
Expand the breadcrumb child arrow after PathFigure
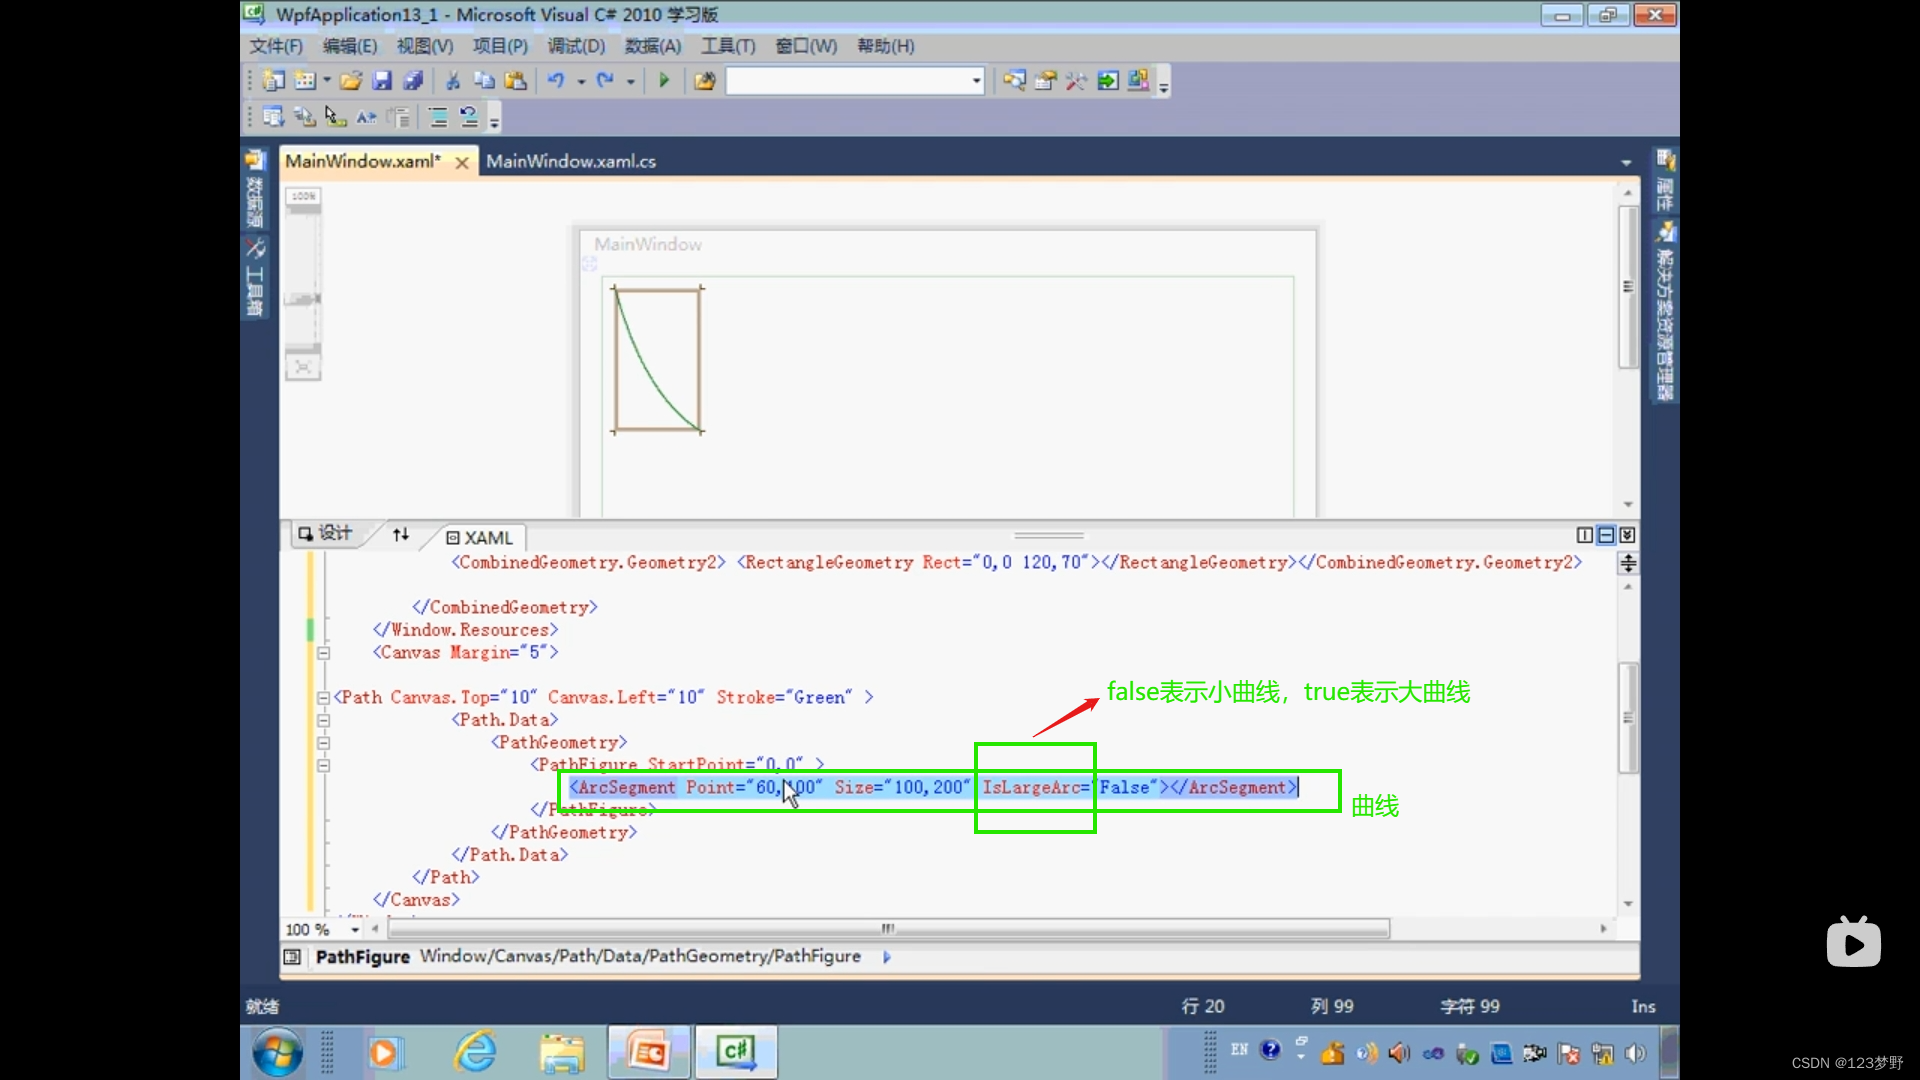point(887,957)
